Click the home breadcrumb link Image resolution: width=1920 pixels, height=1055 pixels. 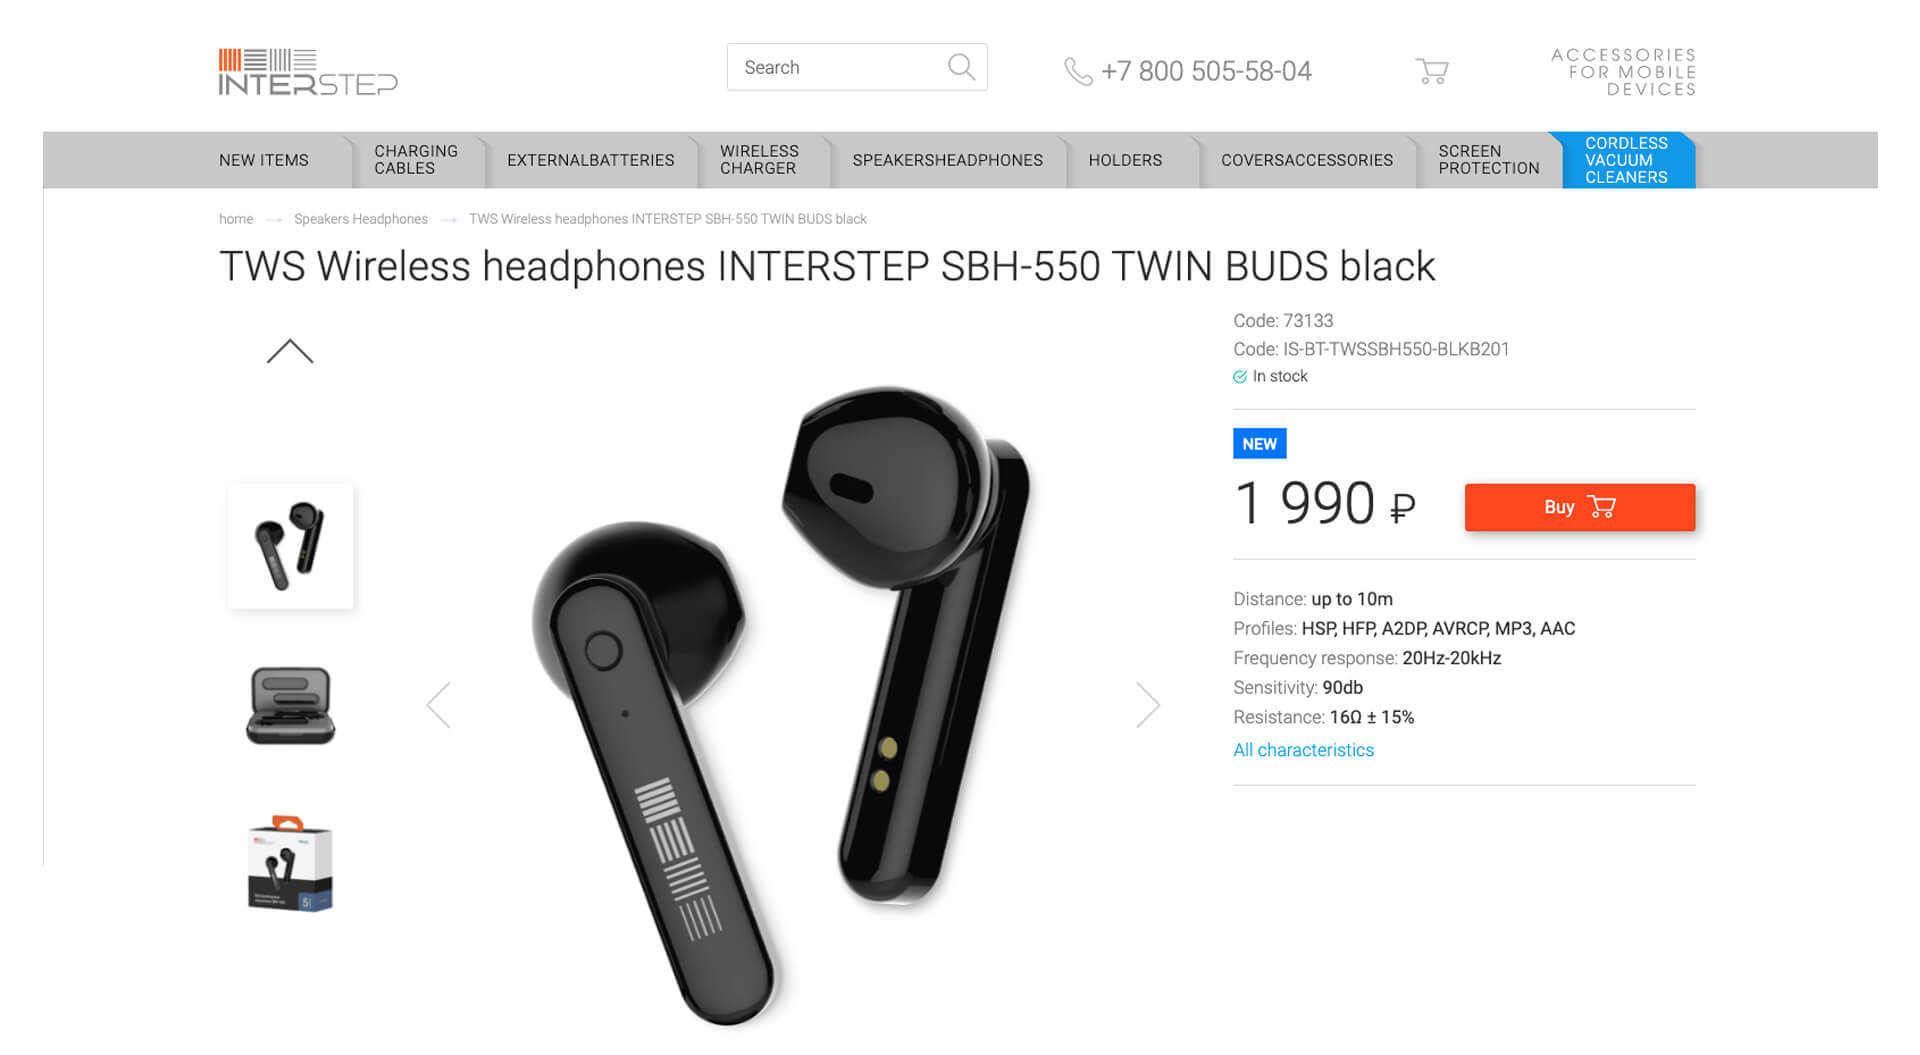pyautogui.click(x=236, y=219)
